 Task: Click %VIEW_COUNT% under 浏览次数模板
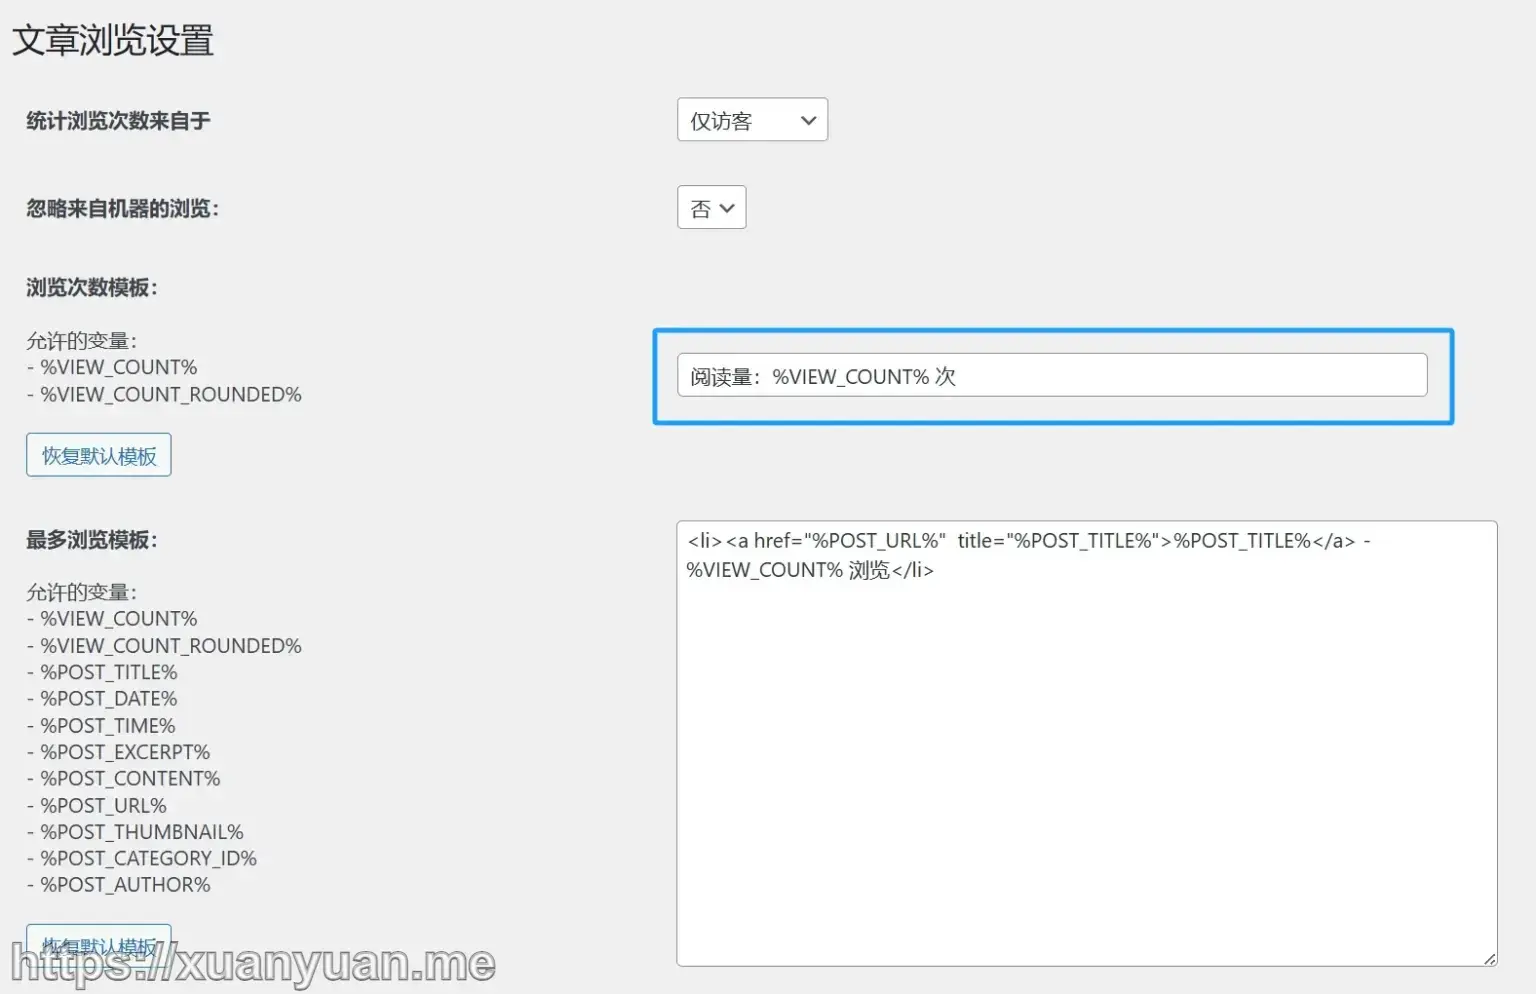119,368
